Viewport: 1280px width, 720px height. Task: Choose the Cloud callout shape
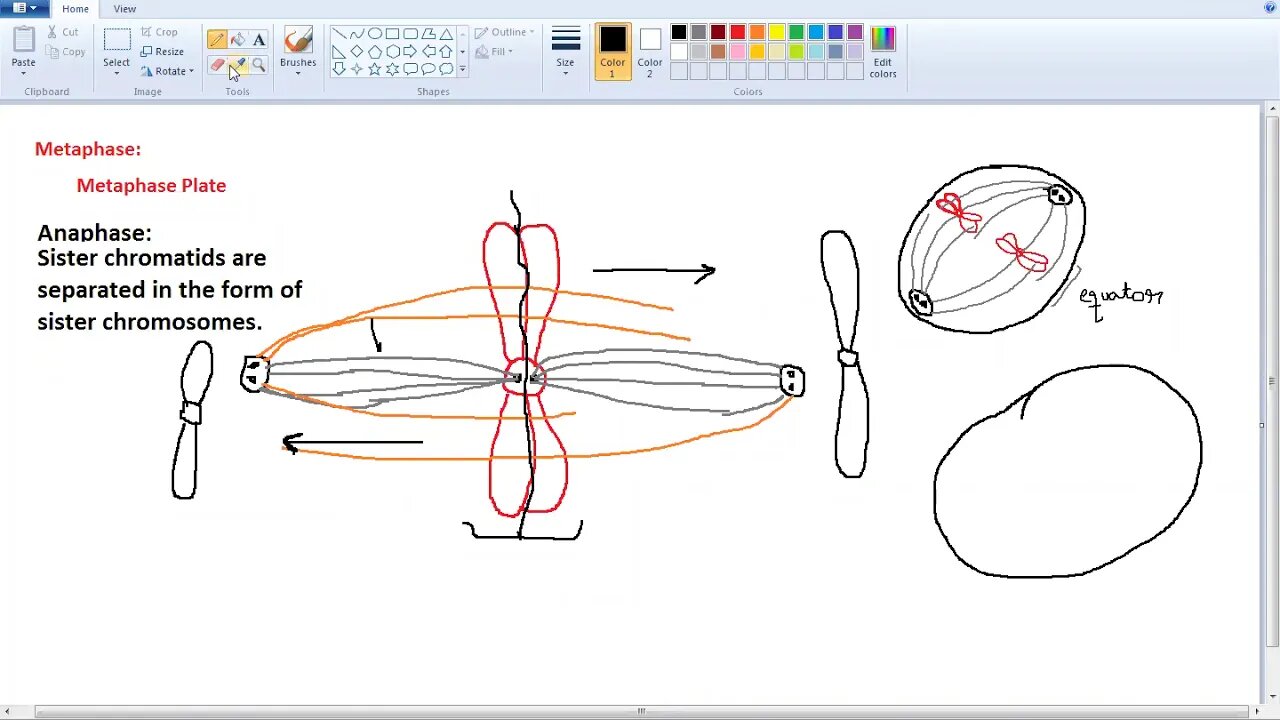tap(447, 70)
